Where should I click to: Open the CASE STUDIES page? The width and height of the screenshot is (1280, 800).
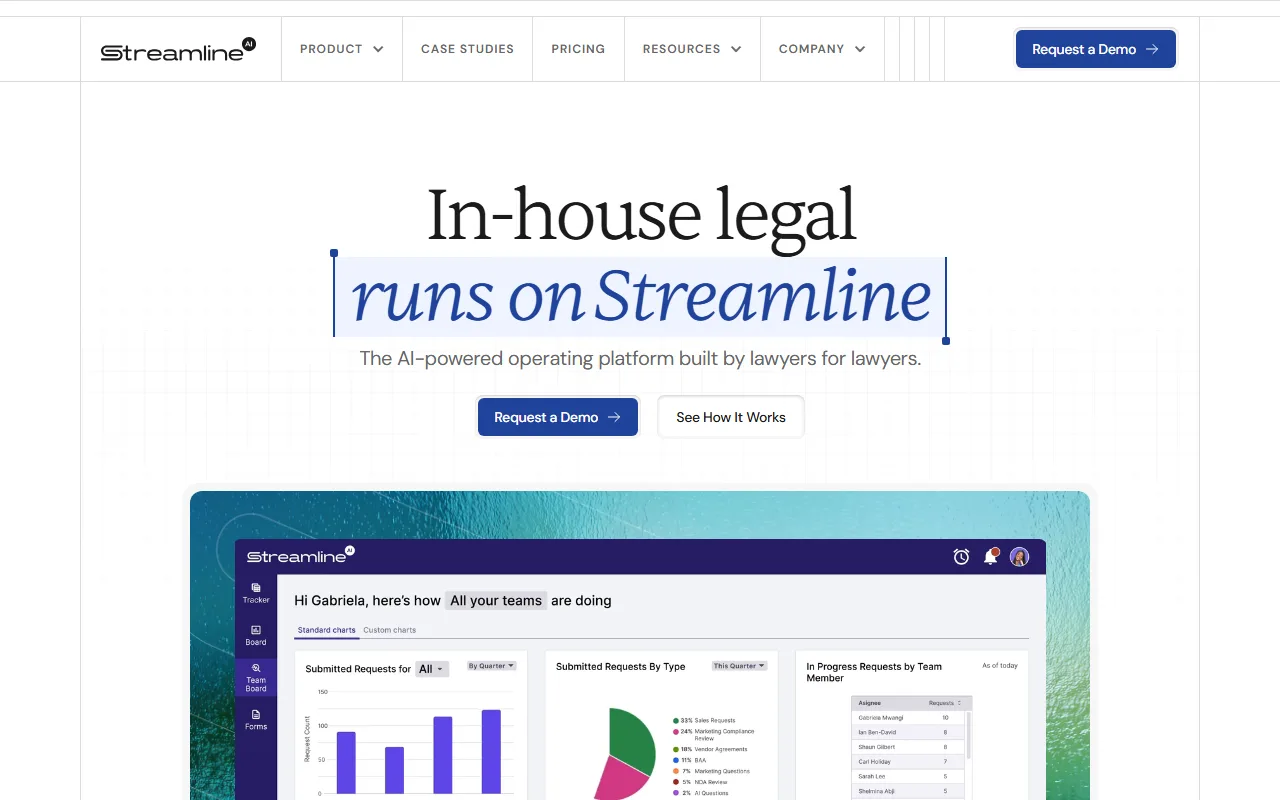pyautogui.click(x=467, y=49)
